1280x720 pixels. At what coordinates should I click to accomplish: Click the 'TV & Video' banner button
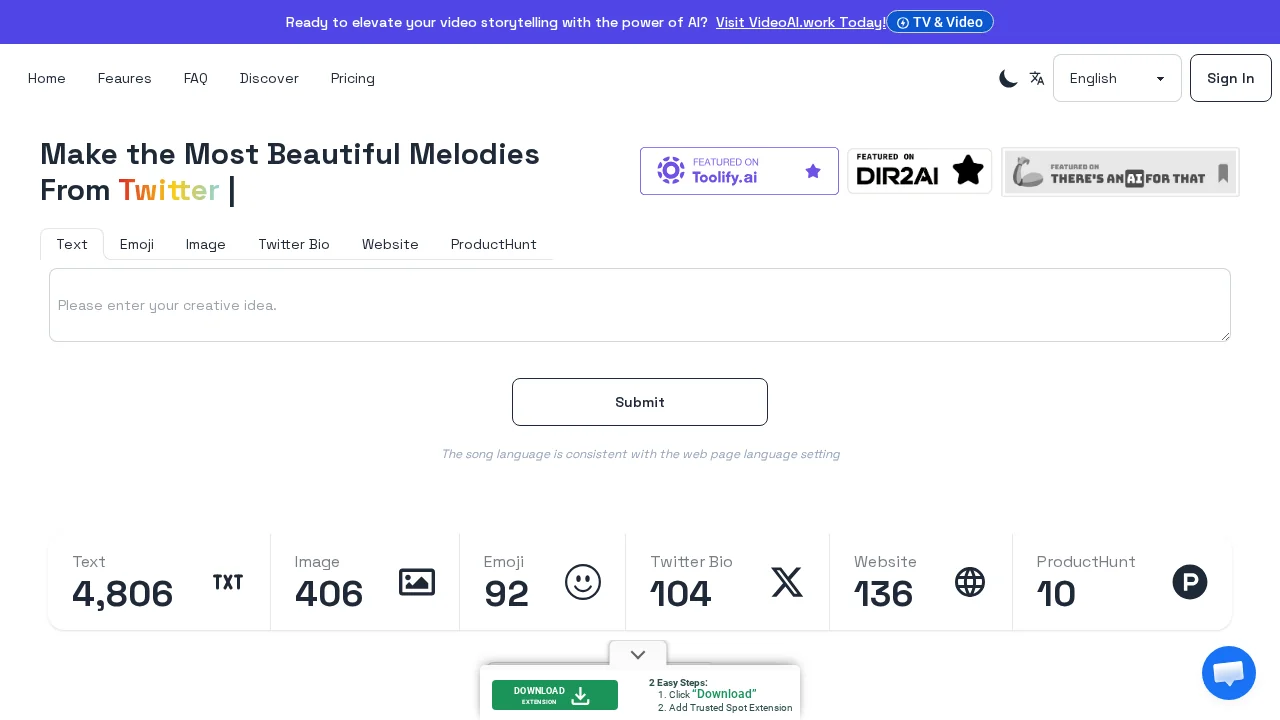(940, 22)
